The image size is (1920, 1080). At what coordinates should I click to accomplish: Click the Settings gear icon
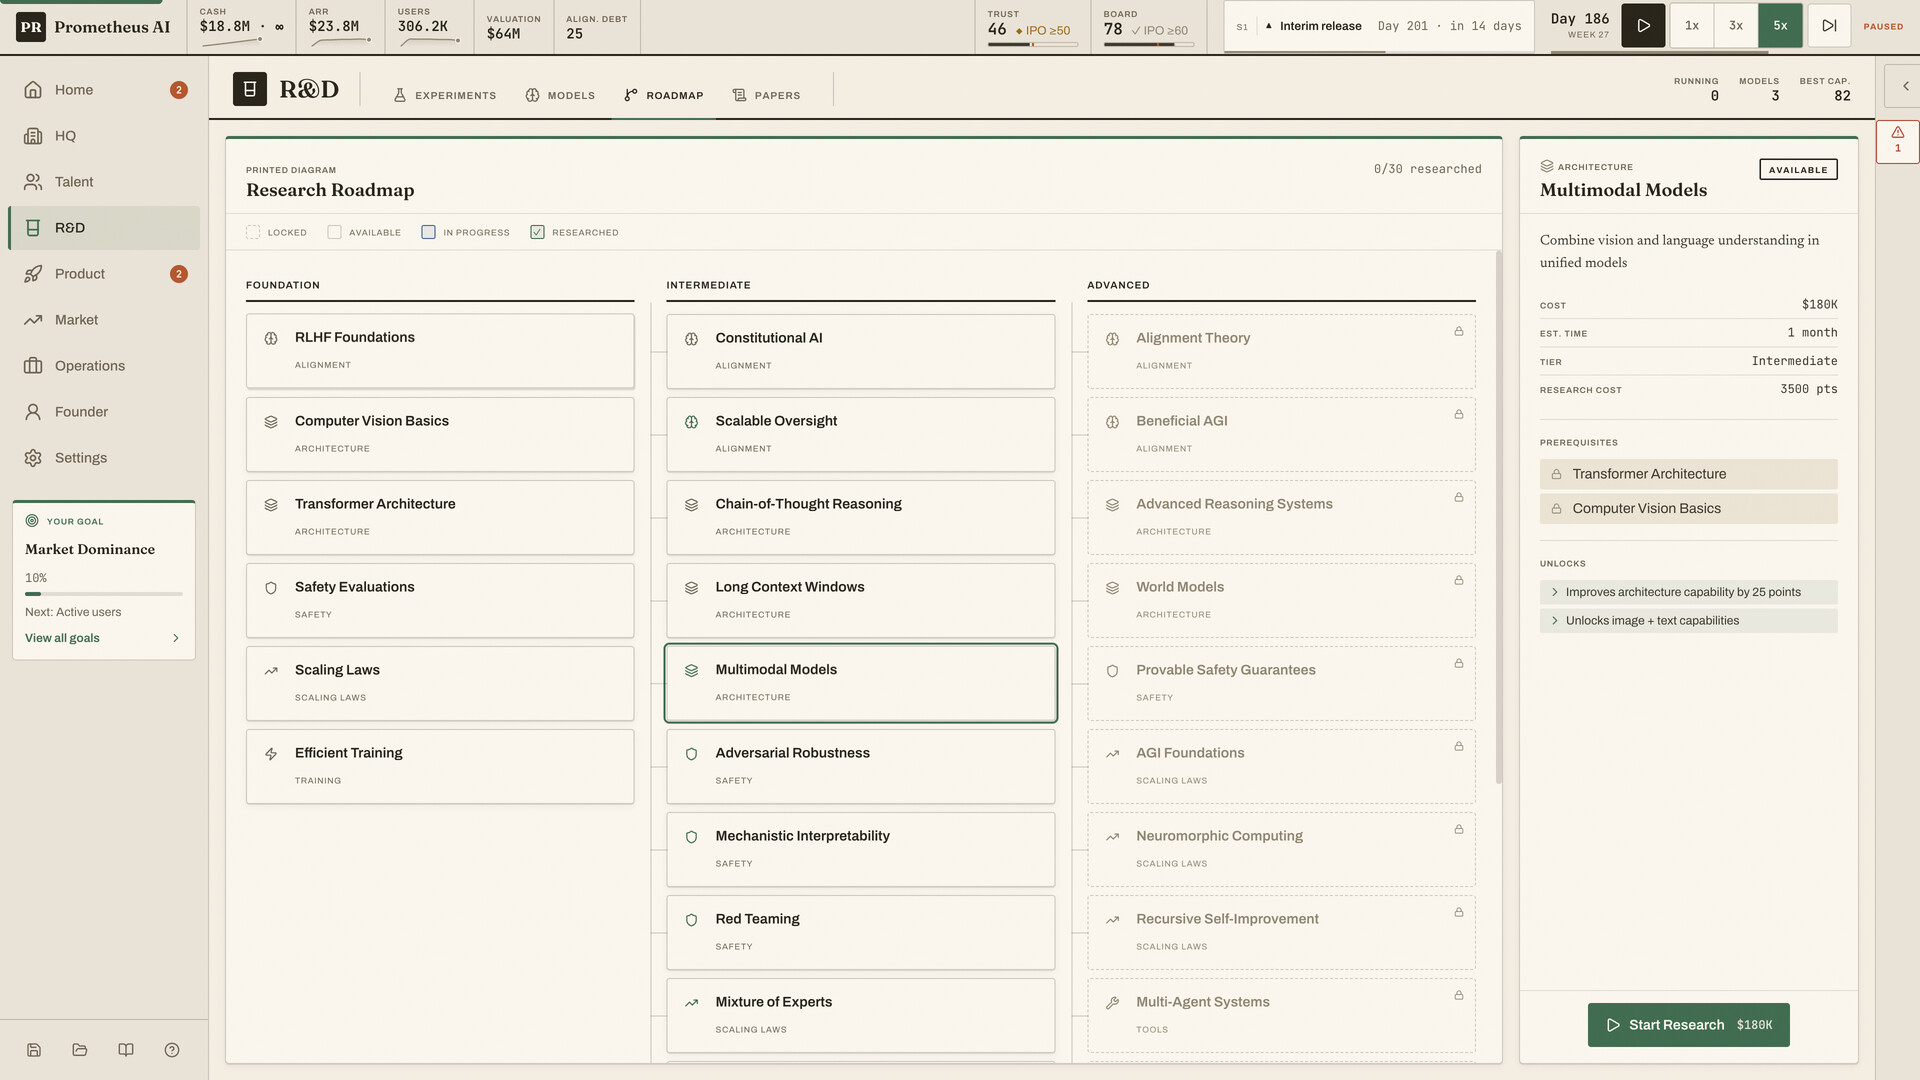point(33,458)
